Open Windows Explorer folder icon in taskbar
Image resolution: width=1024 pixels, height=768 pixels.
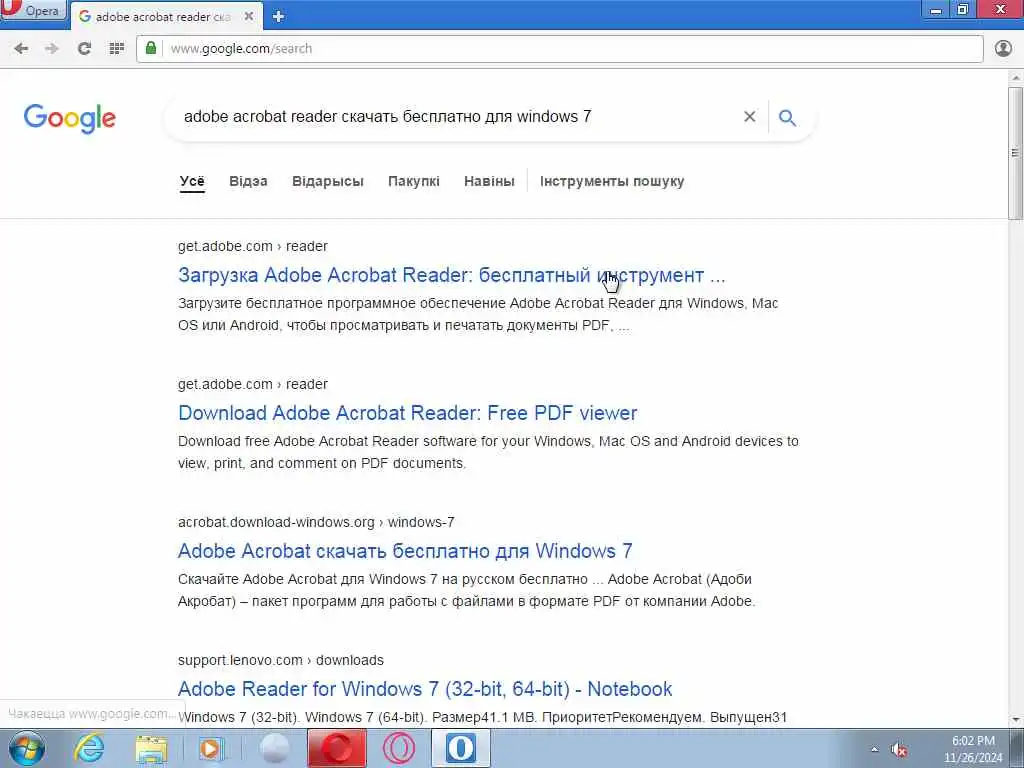(x=151, y=748)
